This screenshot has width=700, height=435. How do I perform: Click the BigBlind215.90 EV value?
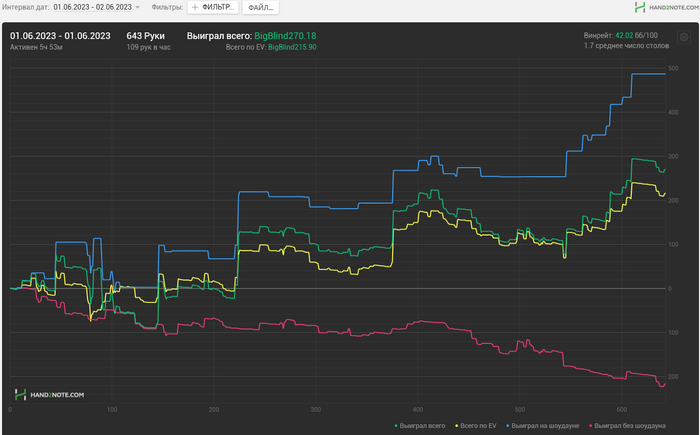click(x=292, y=47)
